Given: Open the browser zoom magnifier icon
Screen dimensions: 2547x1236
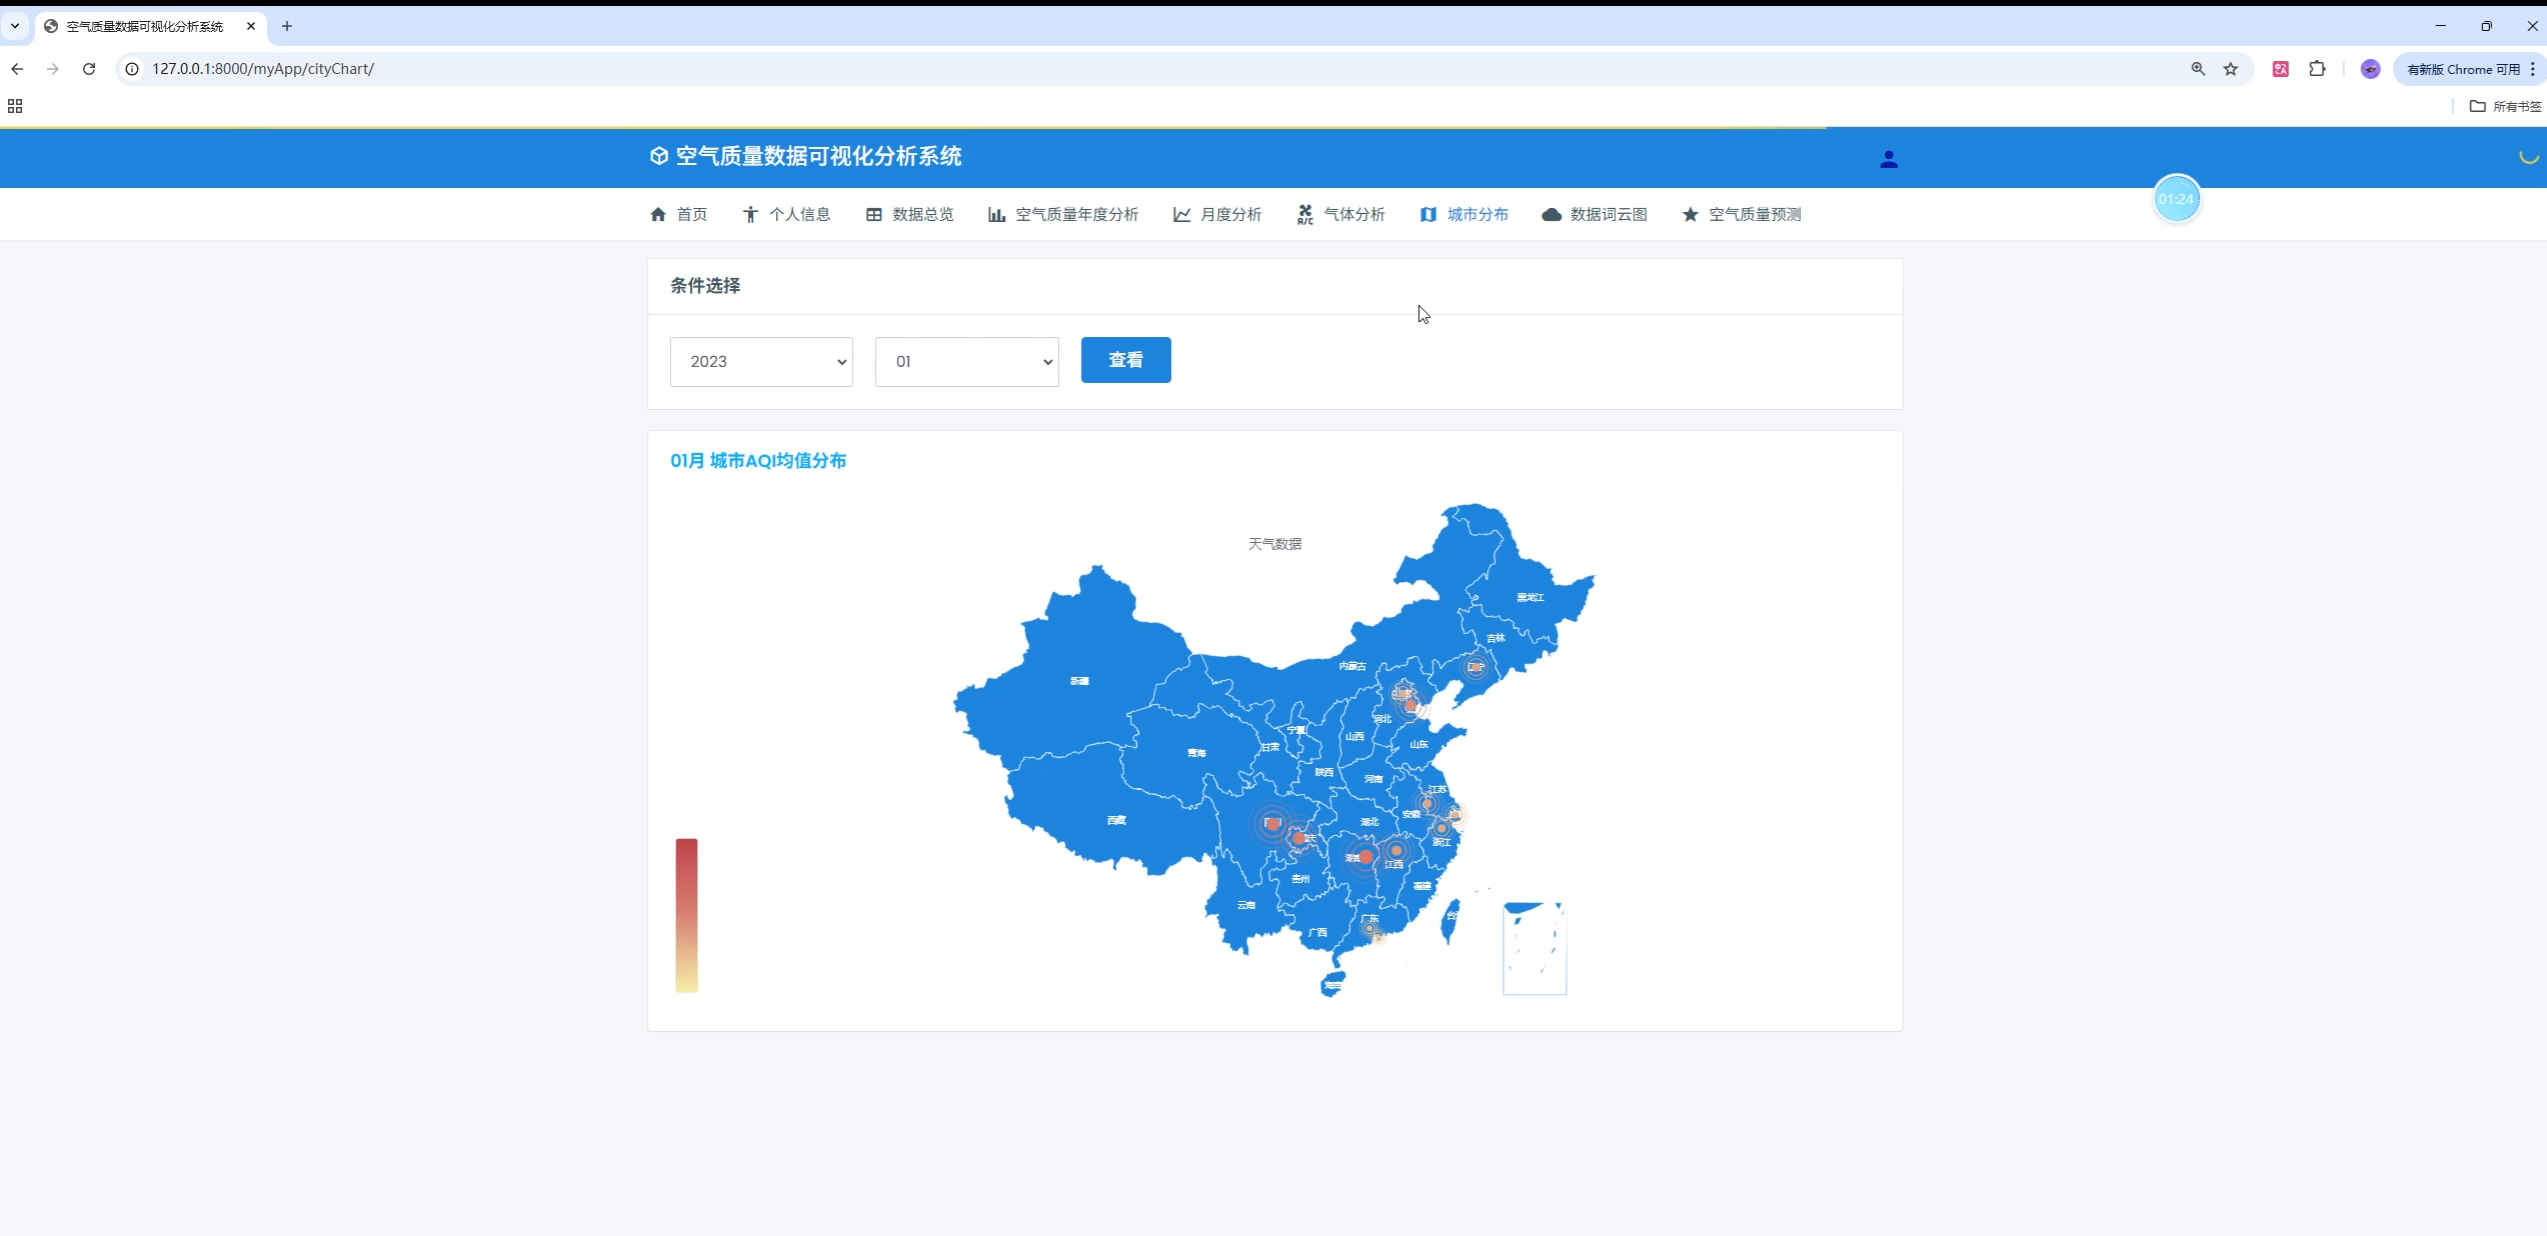Looking at the screenshot, I should [2198, 69].
